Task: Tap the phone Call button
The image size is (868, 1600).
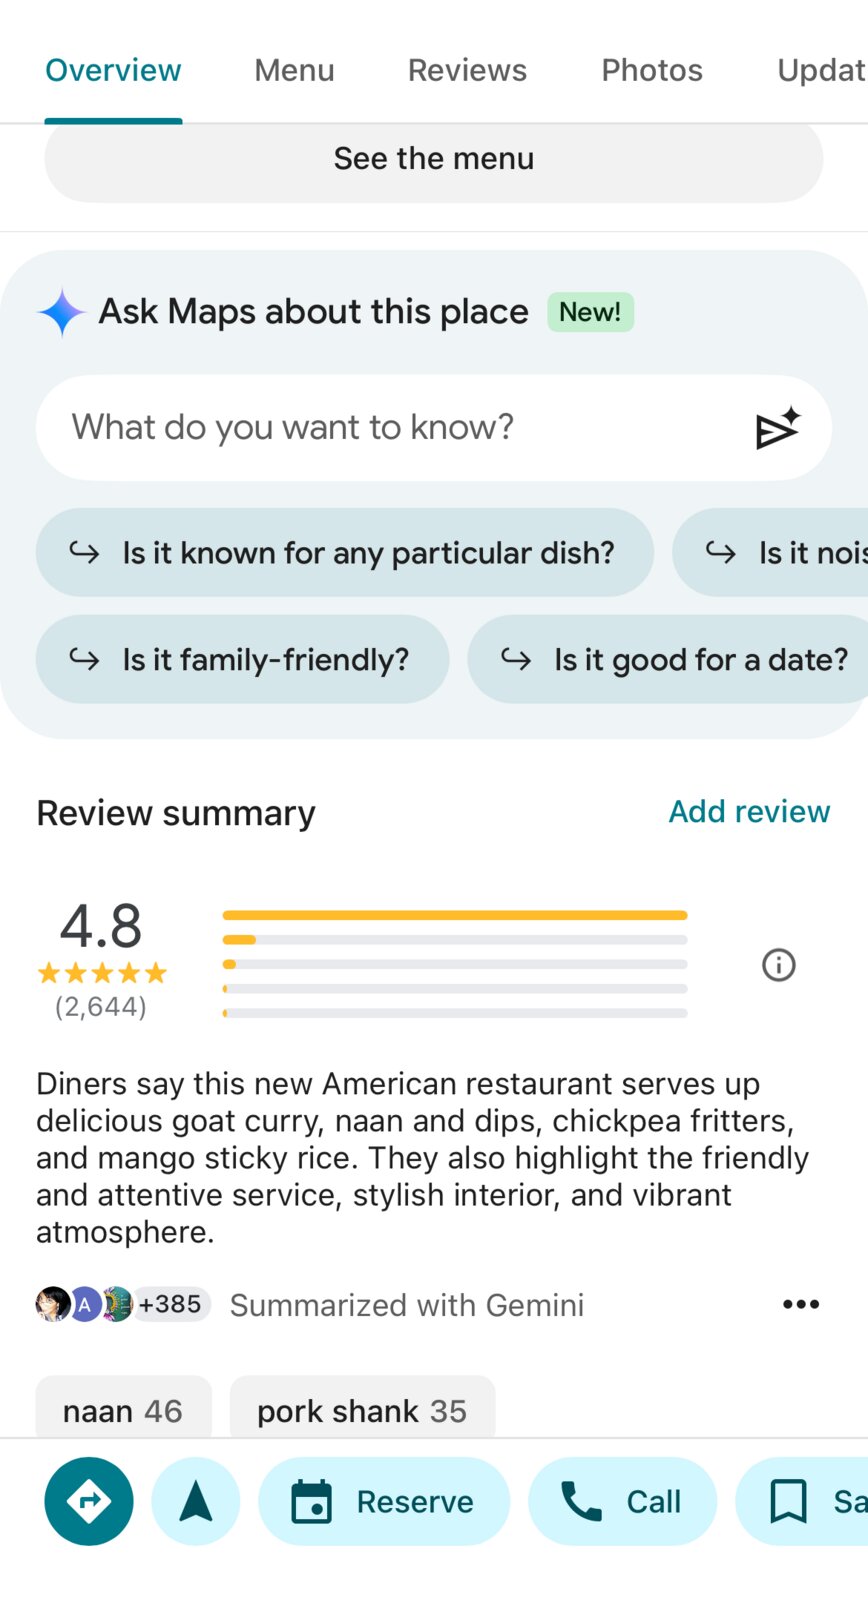Action: 623,1501
